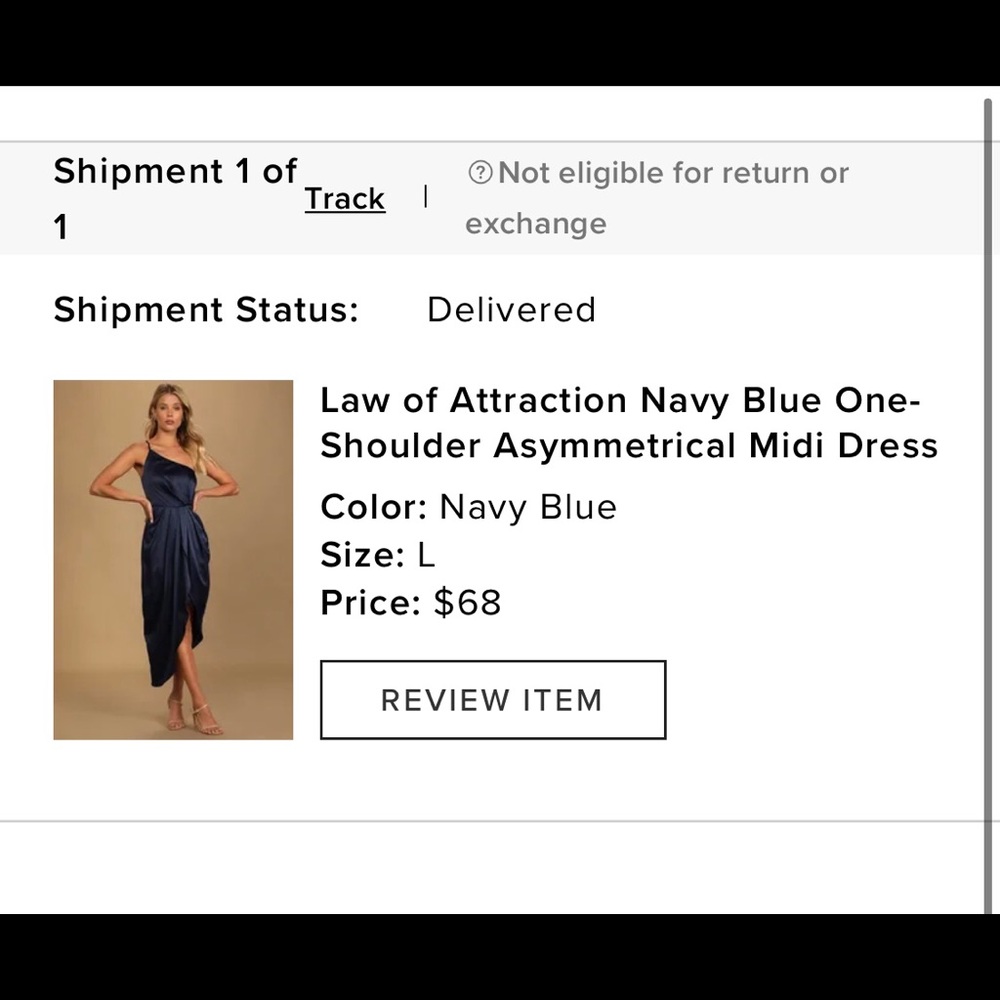Open the Track shipment link
The height and width of the screenshot is (1000, 1000).
click(x=344, y=198)
